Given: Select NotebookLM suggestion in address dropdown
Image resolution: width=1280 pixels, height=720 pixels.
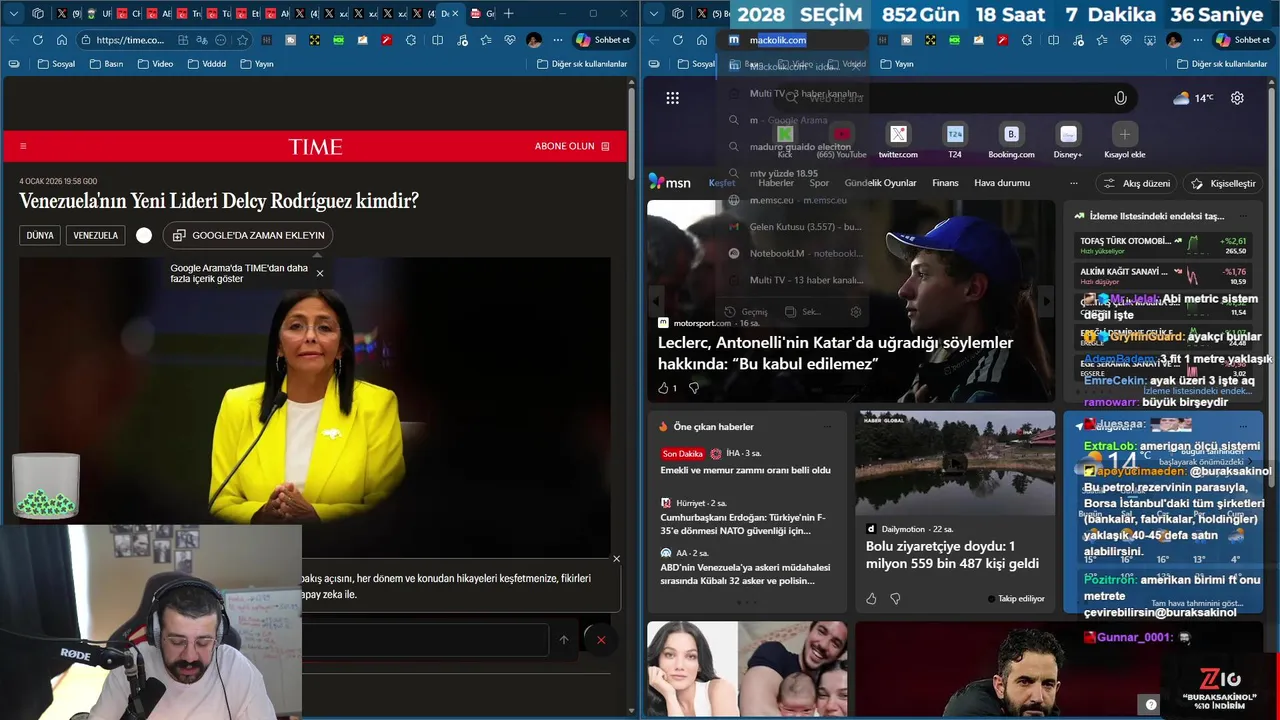Looking at the screenshot, I should 793,253.
